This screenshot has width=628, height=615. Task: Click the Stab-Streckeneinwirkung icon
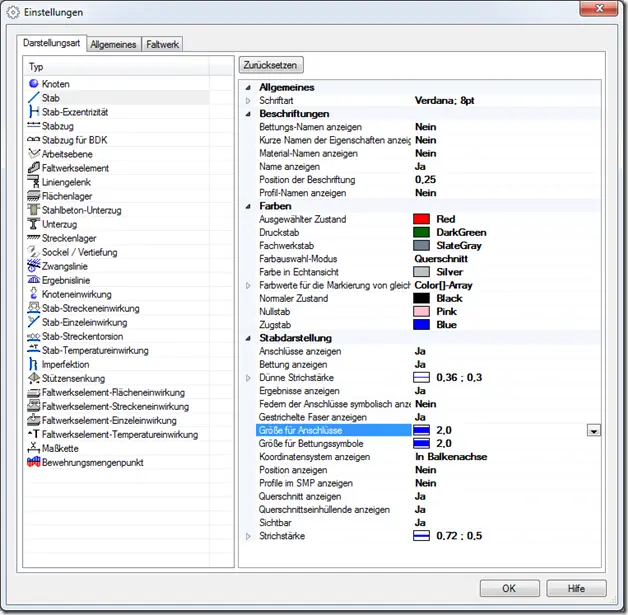(x=34, y=308)
